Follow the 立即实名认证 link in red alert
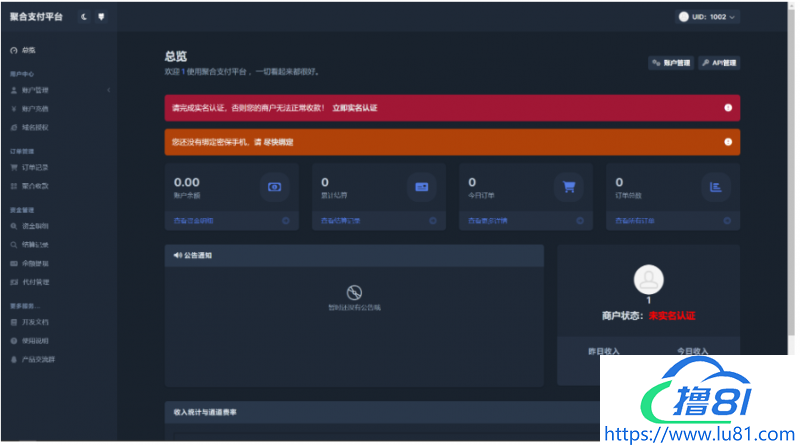 click(355, 107)
